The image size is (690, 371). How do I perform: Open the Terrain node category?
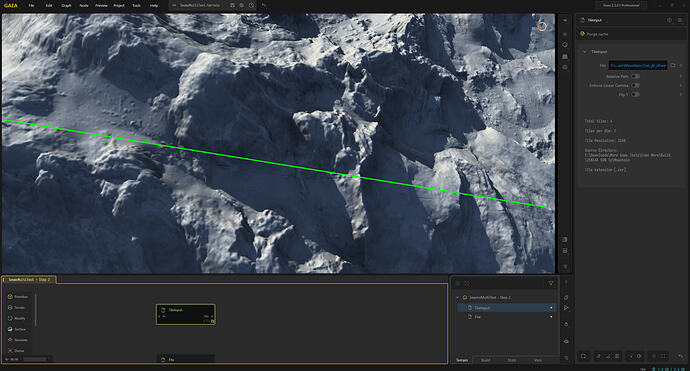[x=17, y=308]
